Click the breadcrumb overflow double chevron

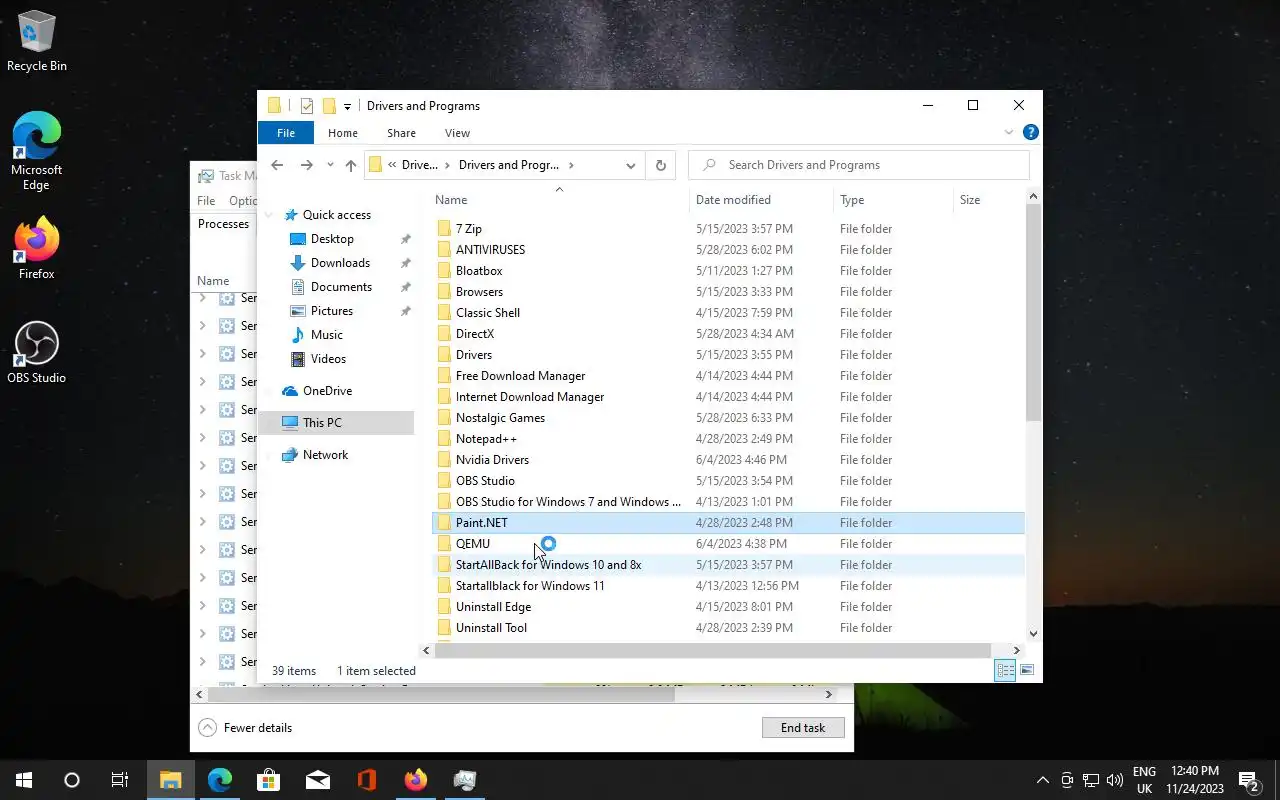tap(392, 165)
